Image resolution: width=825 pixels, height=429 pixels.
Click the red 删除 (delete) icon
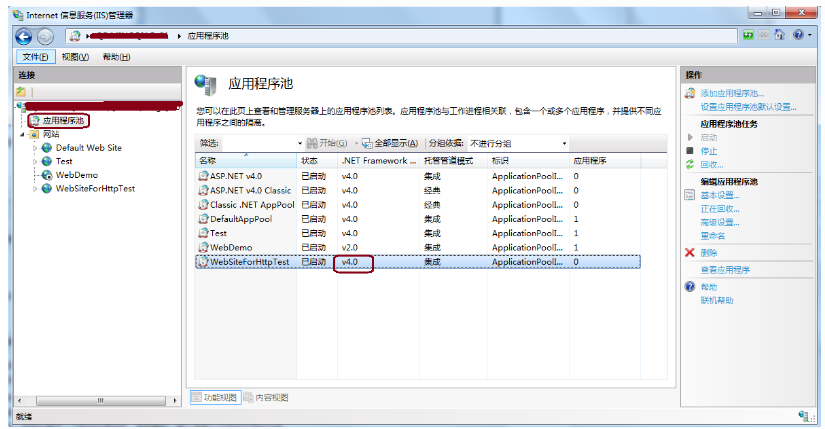tap(689, 253)
